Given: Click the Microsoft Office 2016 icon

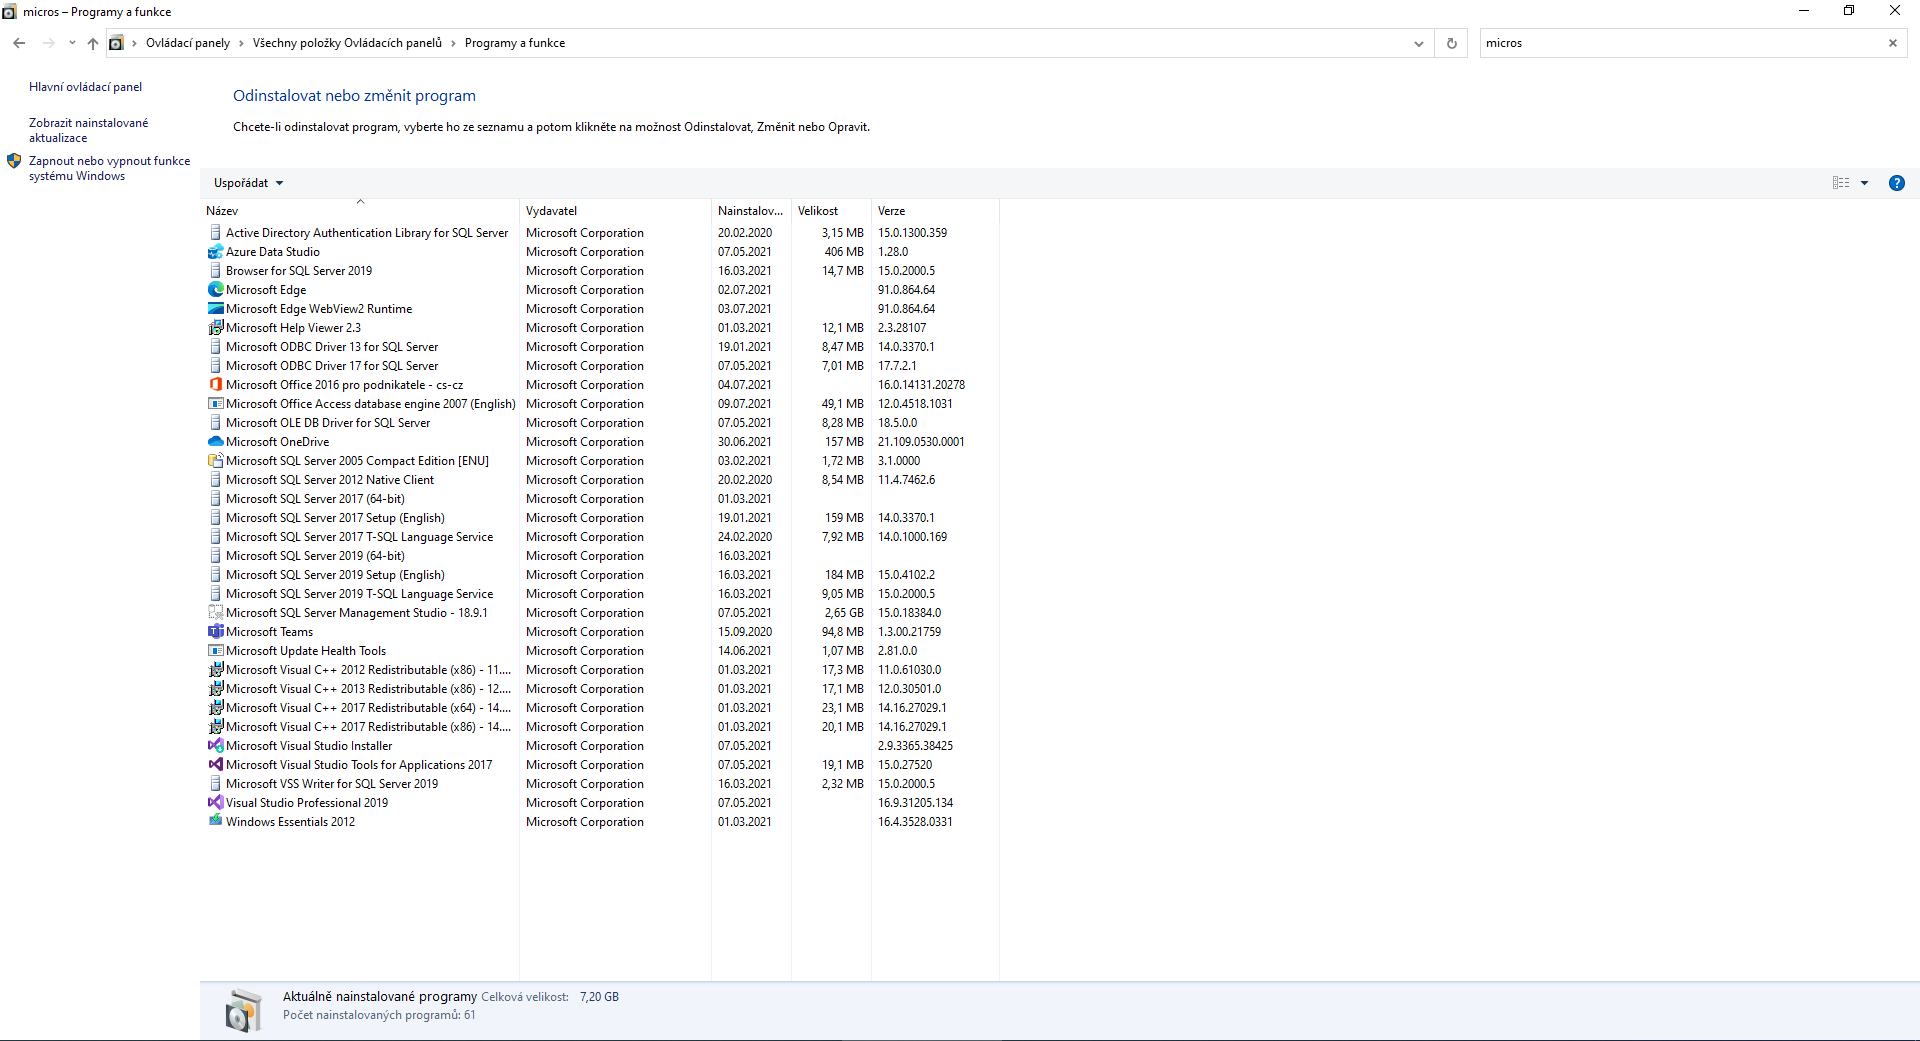Looking at the screenshot, I should click(x=215, y=385).
